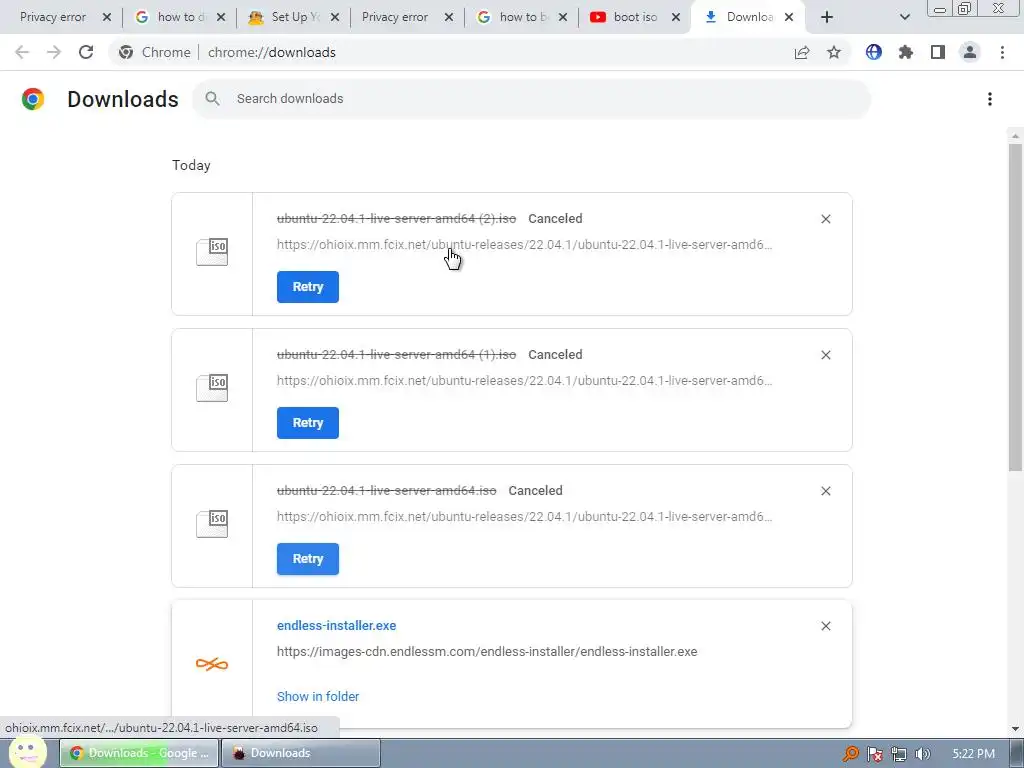1024x768 pixels.
Task: Click the scrollbar down arrow
Action: pyautogui.click(x=1015, y=729)
